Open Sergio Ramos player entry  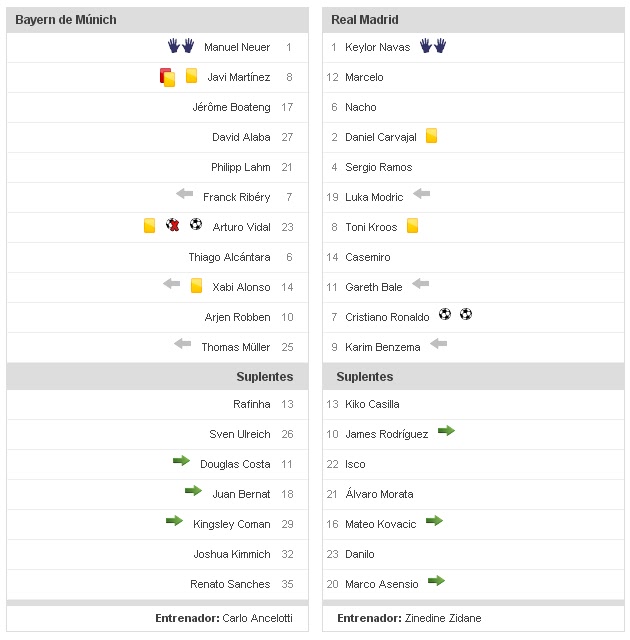tap(378, 167)
